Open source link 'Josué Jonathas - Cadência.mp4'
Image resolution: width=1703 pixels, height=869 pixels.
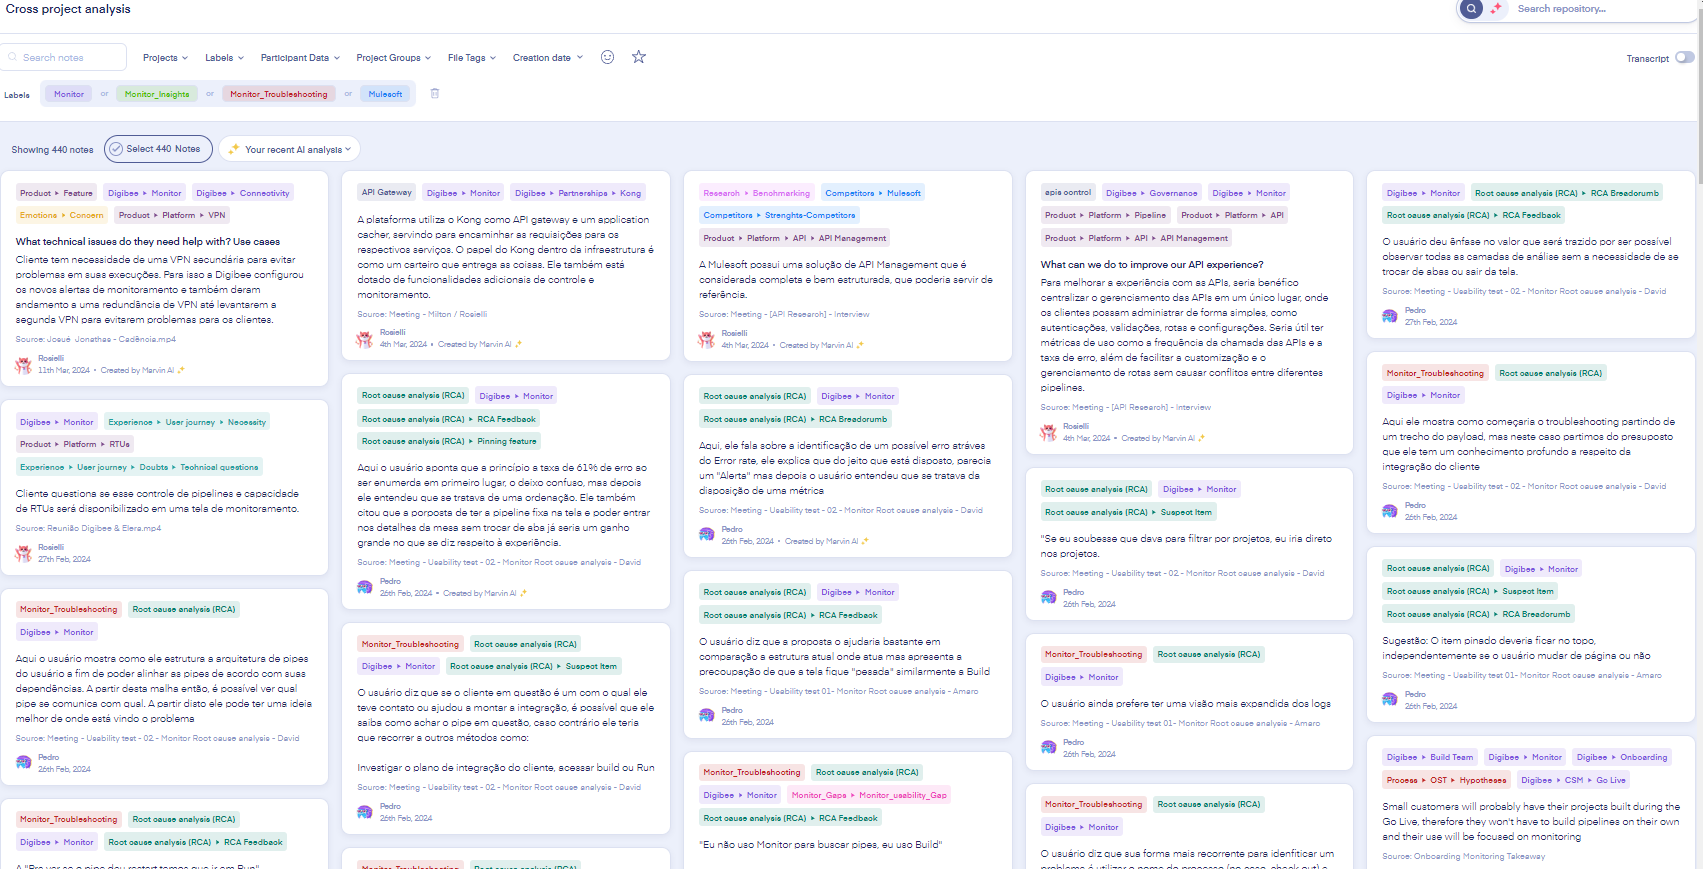tap(111, 339)
